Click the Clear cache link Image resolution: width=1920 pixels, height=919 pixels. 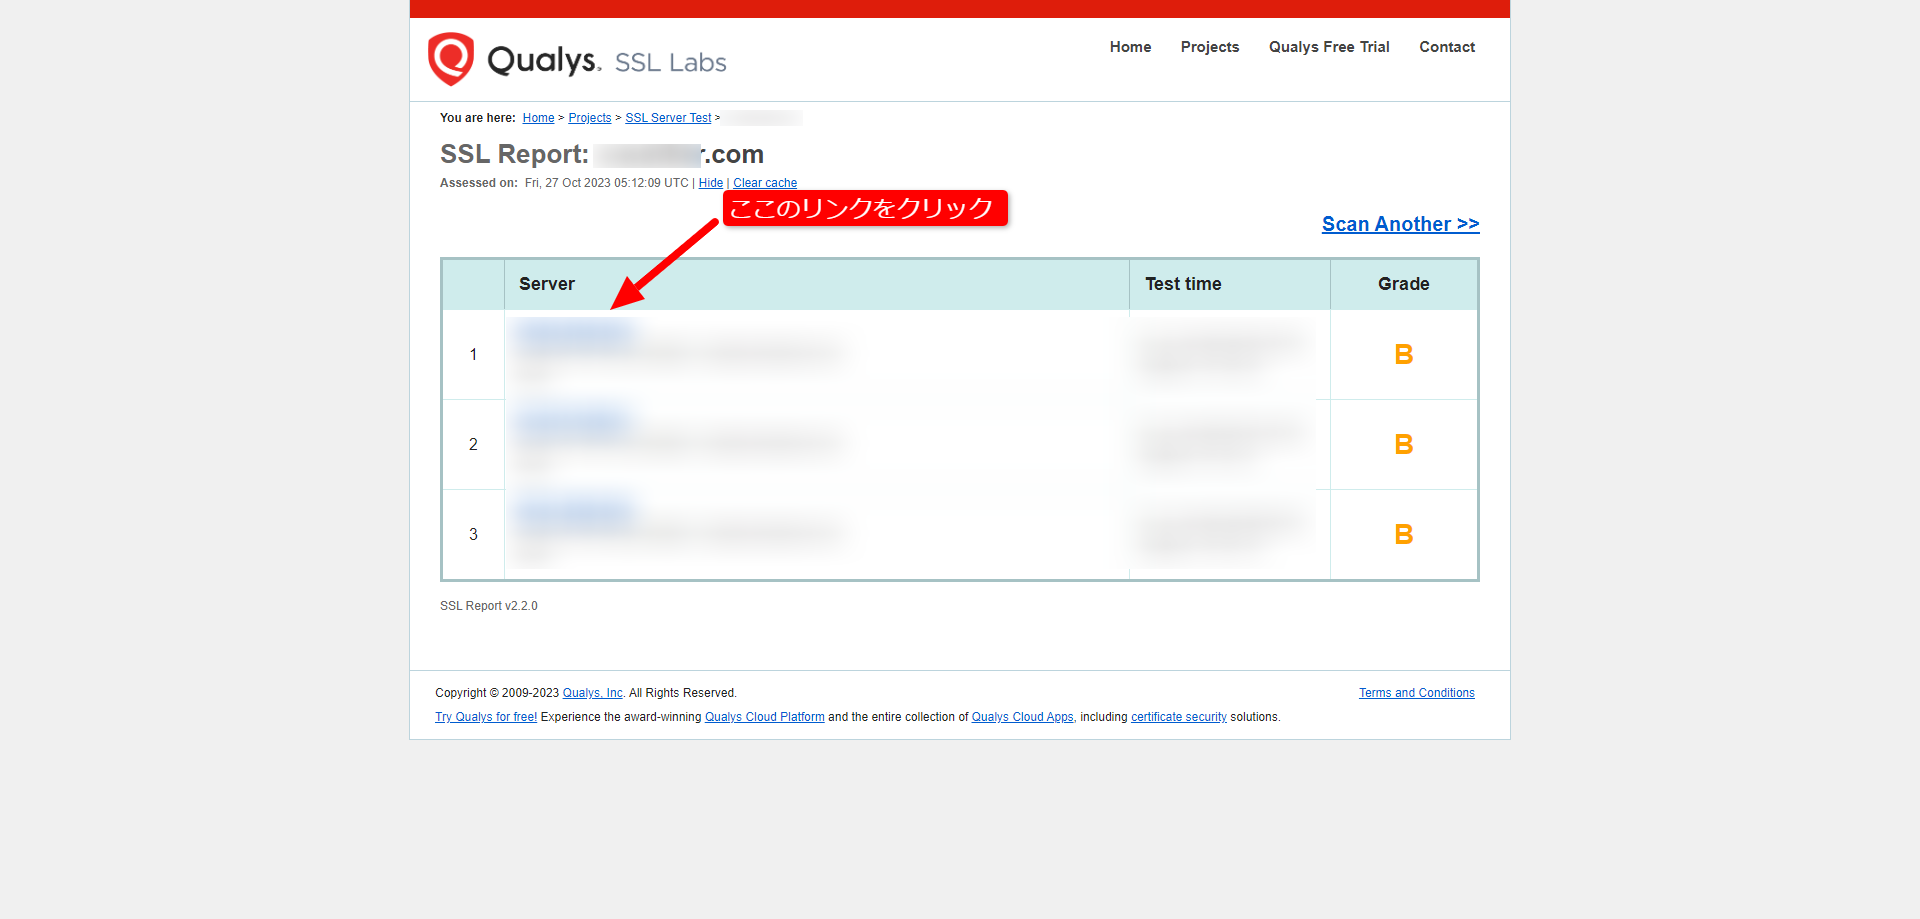[x=765, y=183]
